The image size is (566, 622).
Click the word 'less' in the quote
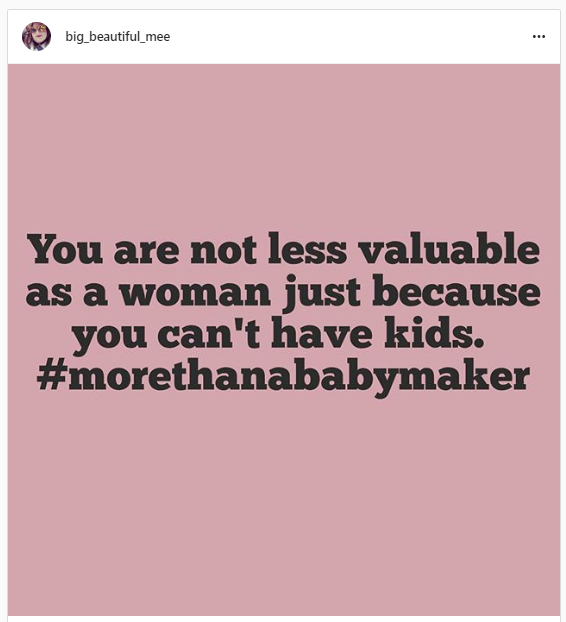[307, 249]
